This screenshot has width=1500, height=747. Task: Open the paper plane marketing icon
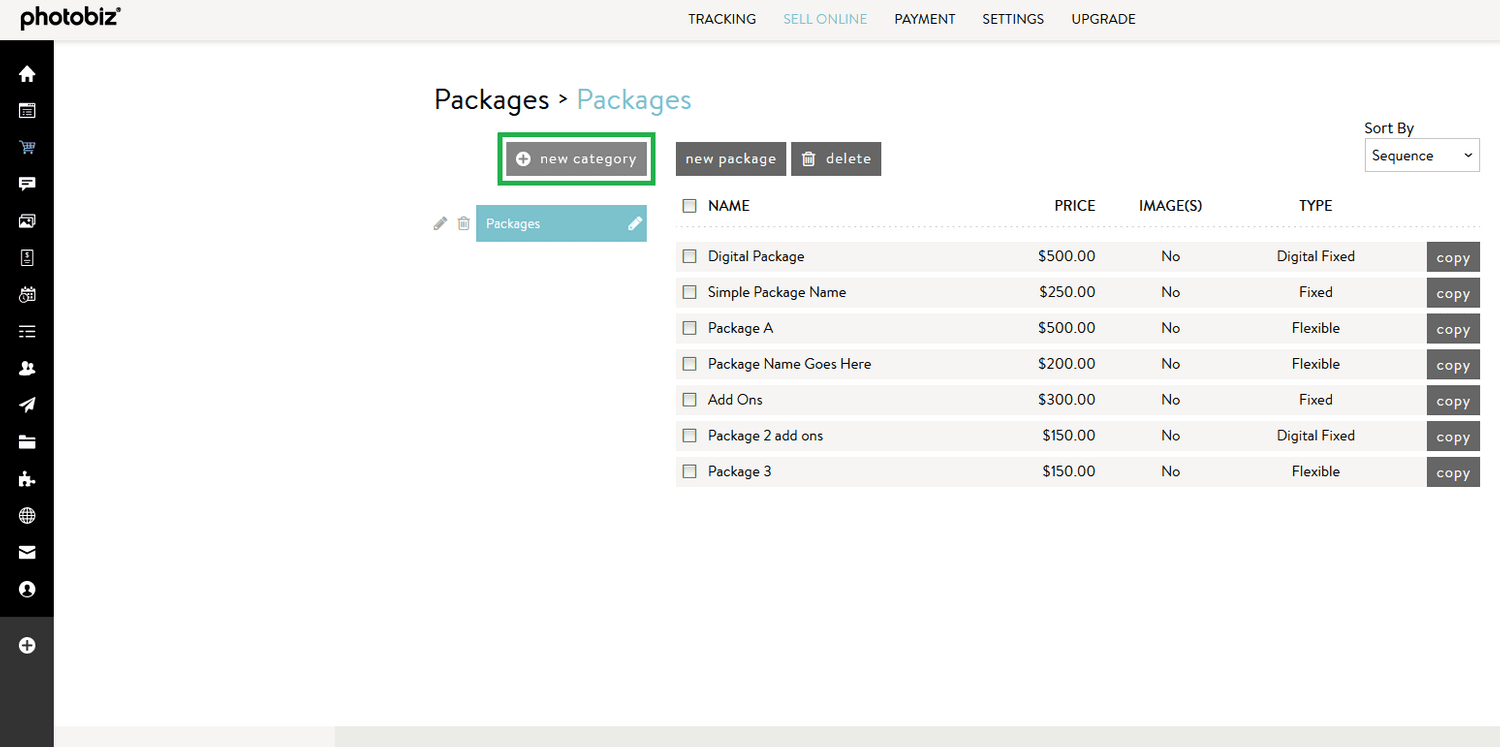(x=27, y=405)
